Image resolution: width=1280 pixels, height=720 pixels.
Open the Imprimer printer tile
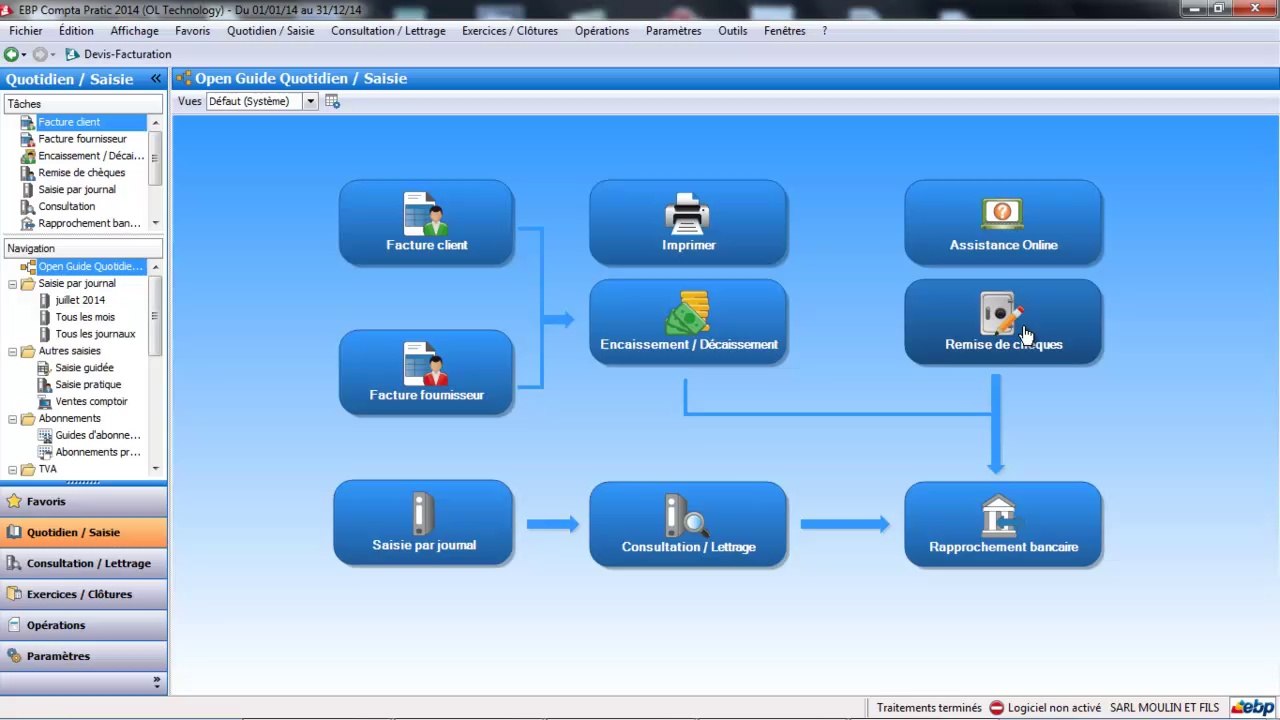(x=688, y=223)
